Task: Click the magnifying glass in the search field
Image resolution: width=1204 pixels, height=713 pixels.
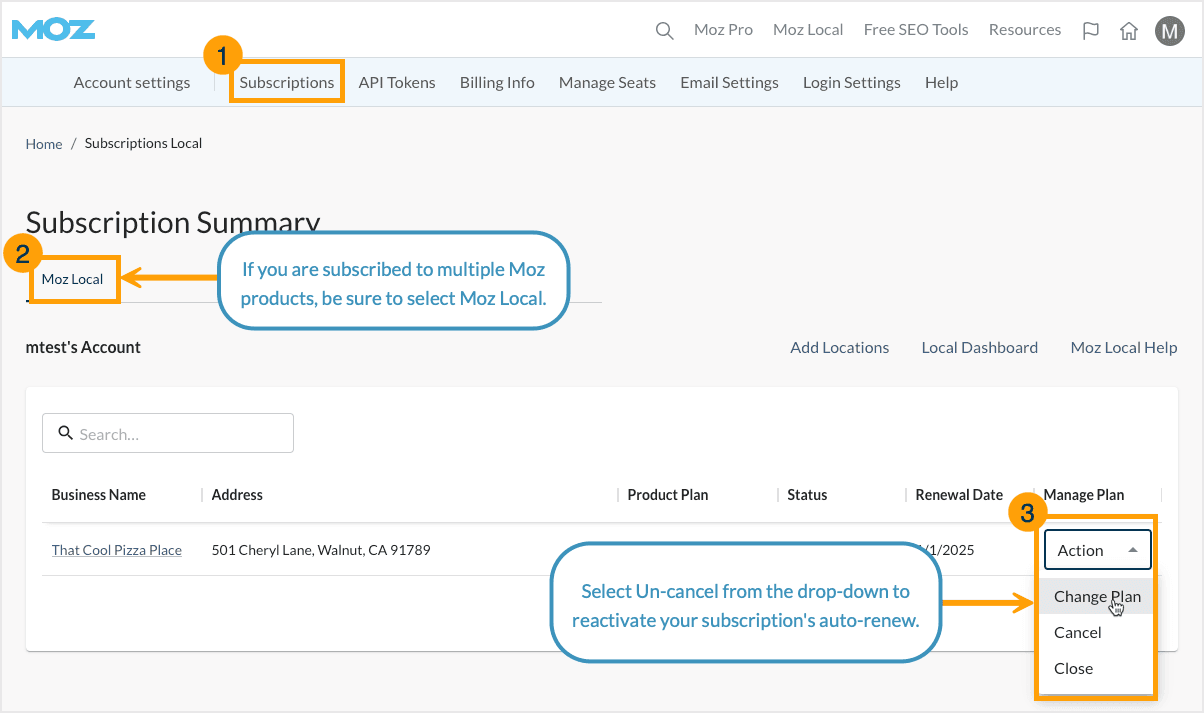Action: tap(66, 432)
